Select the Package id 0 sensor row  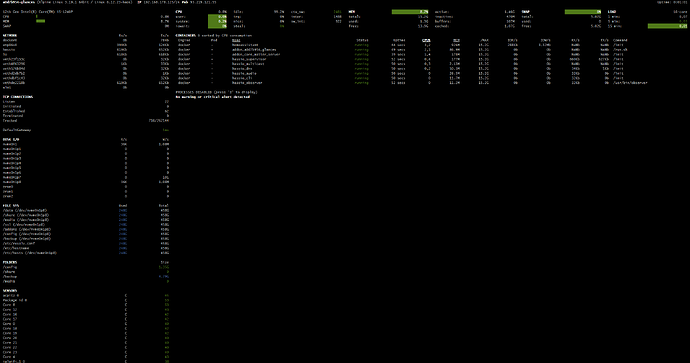tap(86, 300)
